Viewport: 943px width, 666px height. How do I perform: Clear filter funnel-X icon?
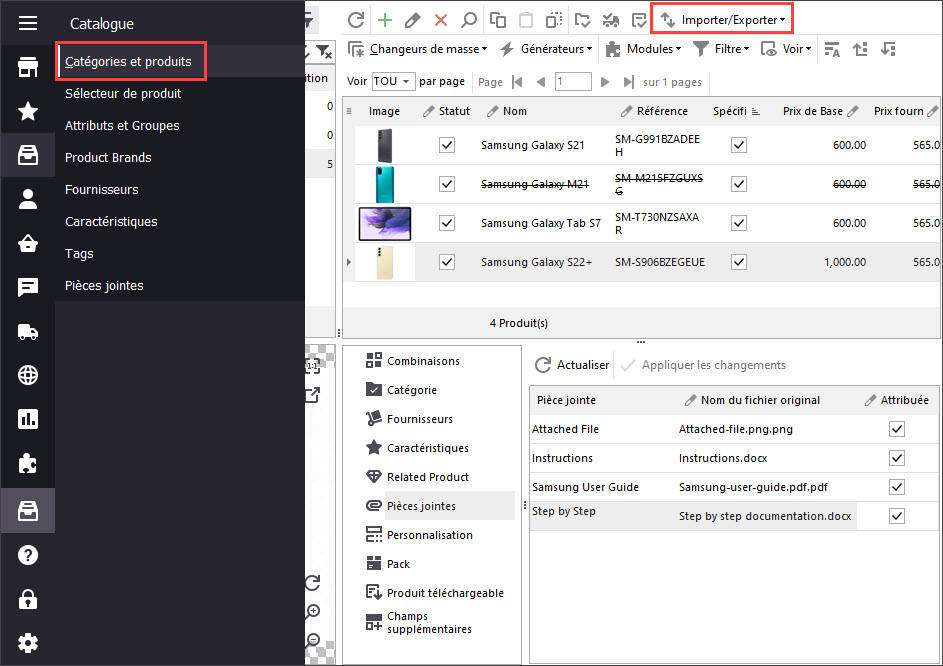click(x=324, y=52)
